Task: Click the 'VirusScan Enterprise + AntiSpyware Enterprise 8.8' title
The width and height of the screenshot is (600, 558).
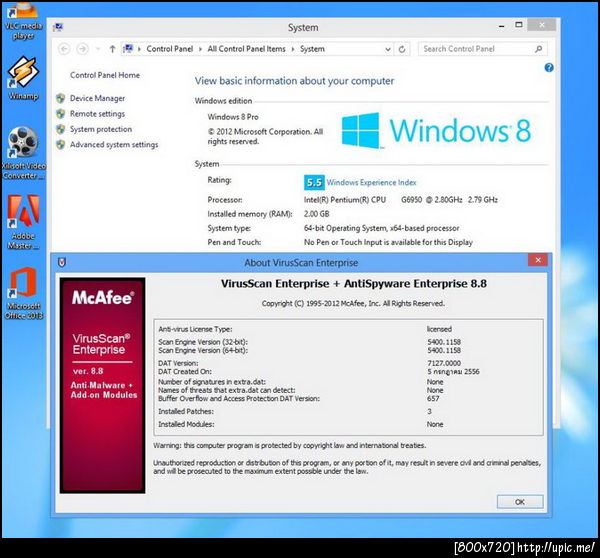Action: (354, 284)
